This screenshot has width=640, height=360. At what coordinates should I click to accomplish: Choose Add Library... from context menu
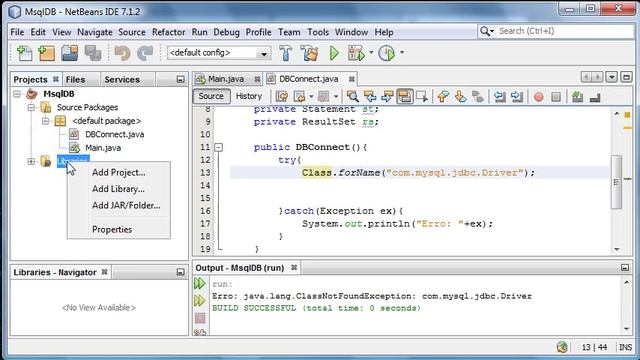click(x=119, y=189)
